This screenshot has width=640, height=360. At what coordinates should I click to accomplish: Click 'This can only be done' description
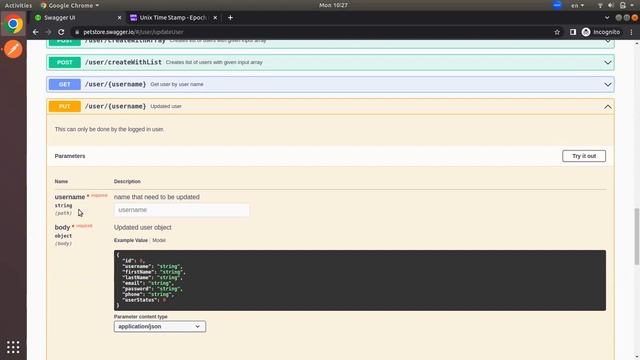[109, 129]
